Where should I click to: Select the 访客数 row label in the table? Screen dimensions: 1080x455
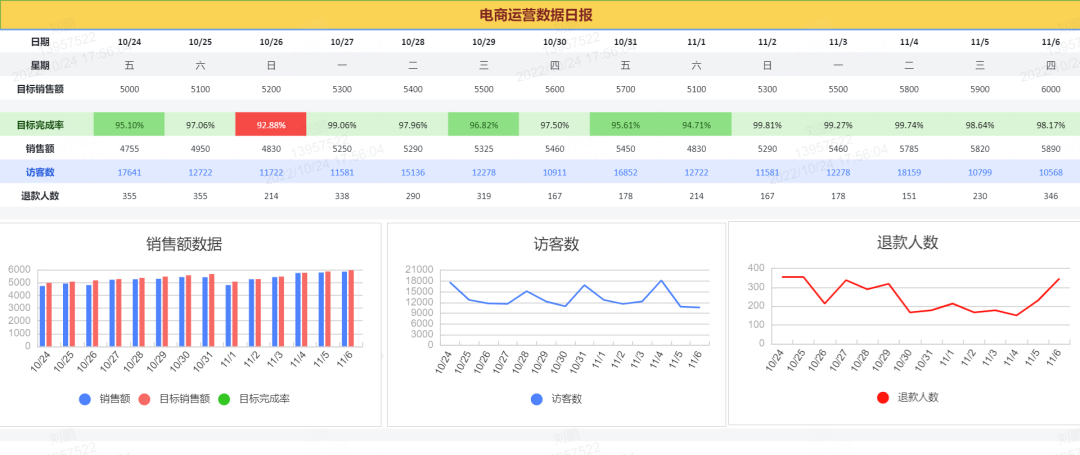40,171
